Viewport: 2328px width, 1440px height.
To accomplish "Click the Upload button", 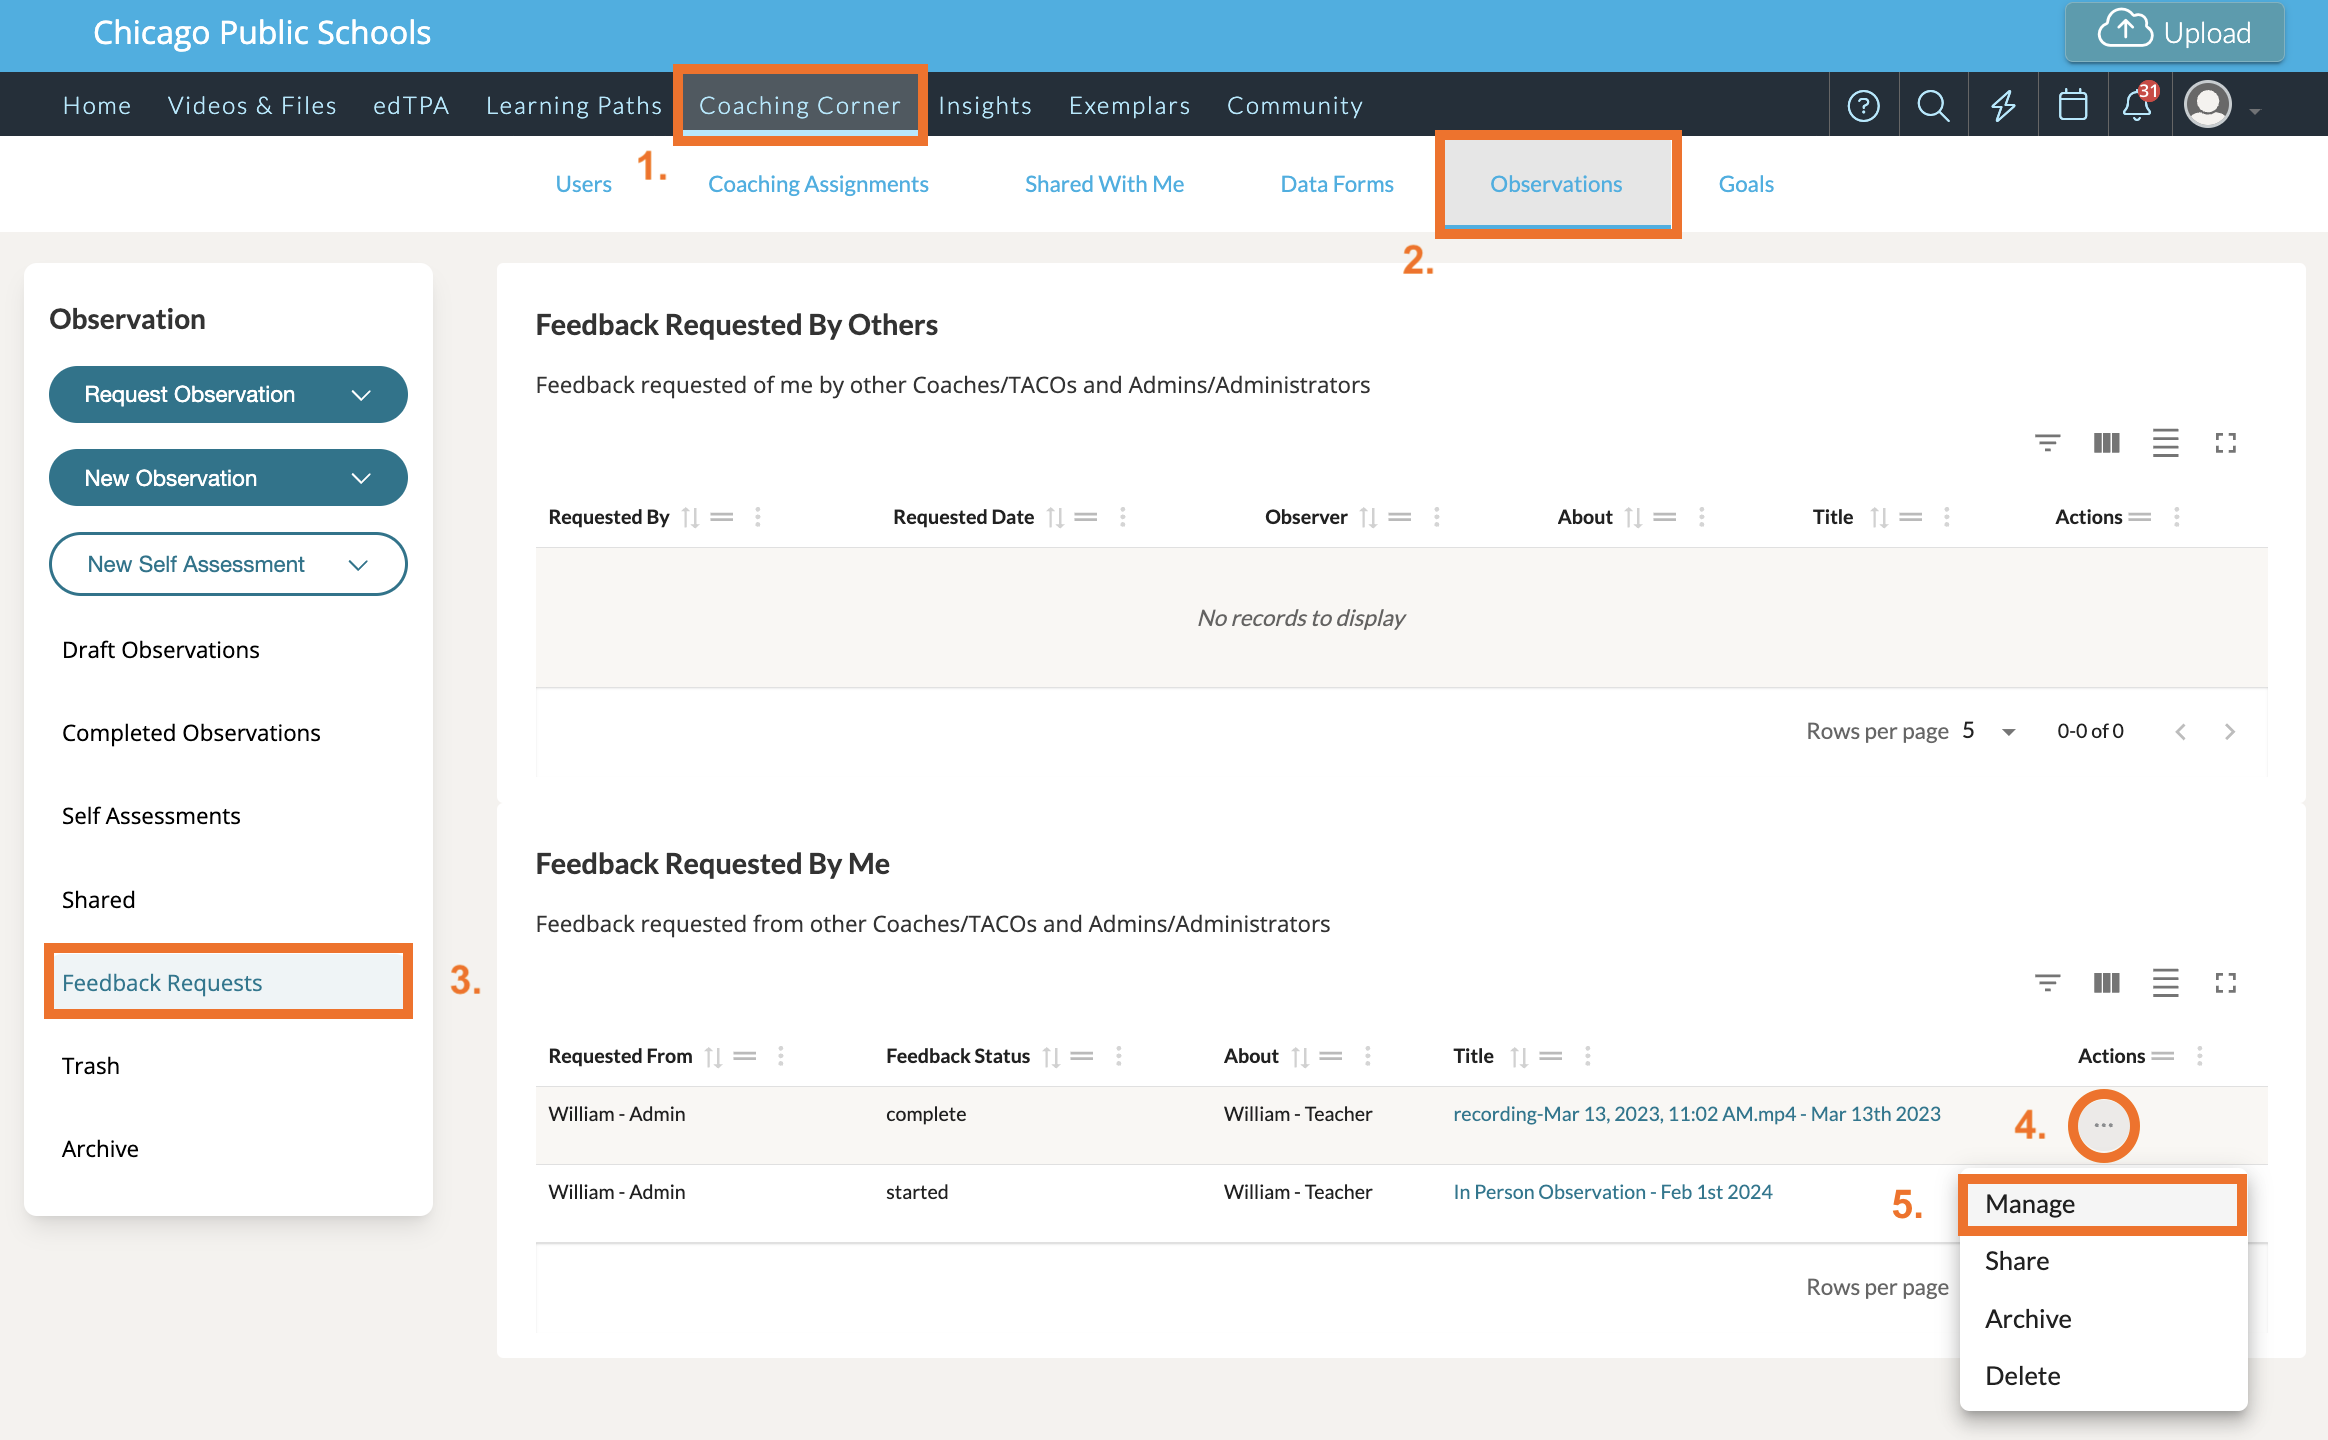I will click(2174, 33).
